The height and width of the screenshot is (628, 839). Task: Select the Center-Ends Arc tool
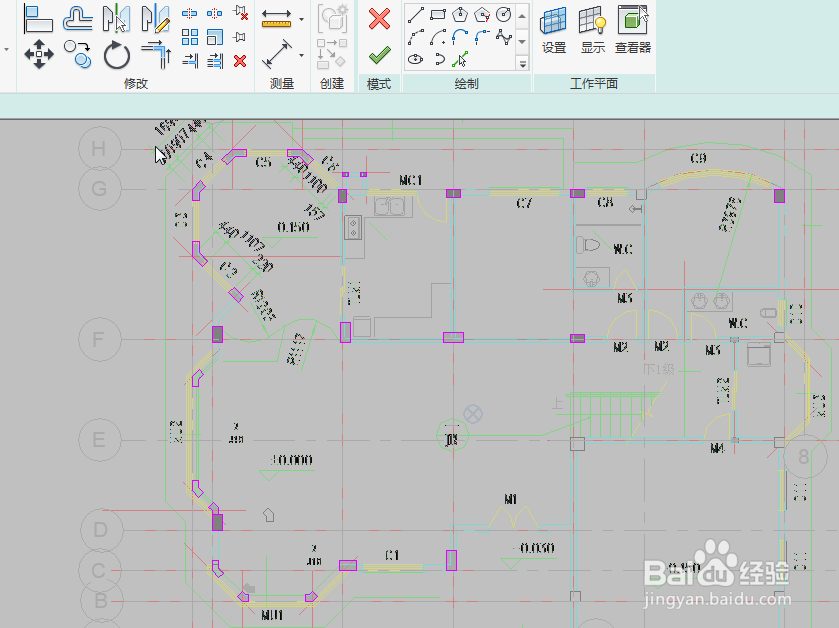pyautogui.click(x=438, y=37)
